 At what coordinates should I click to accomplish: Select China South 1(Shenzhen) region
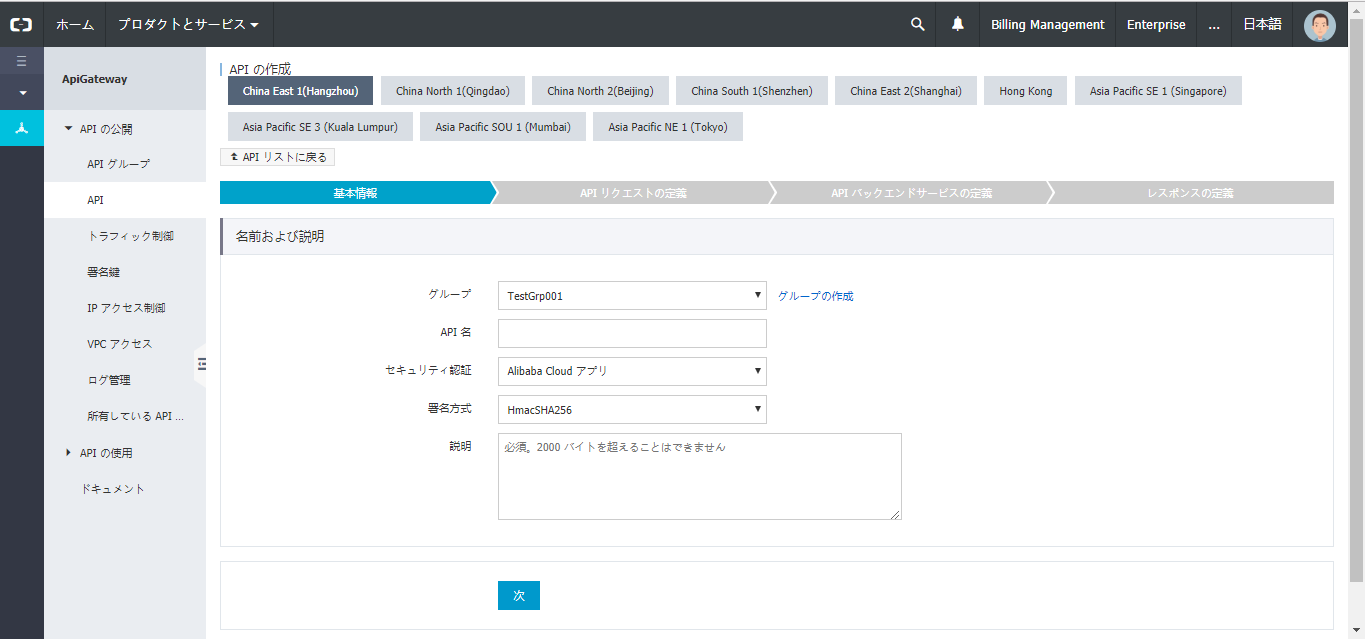click(752, 91)
